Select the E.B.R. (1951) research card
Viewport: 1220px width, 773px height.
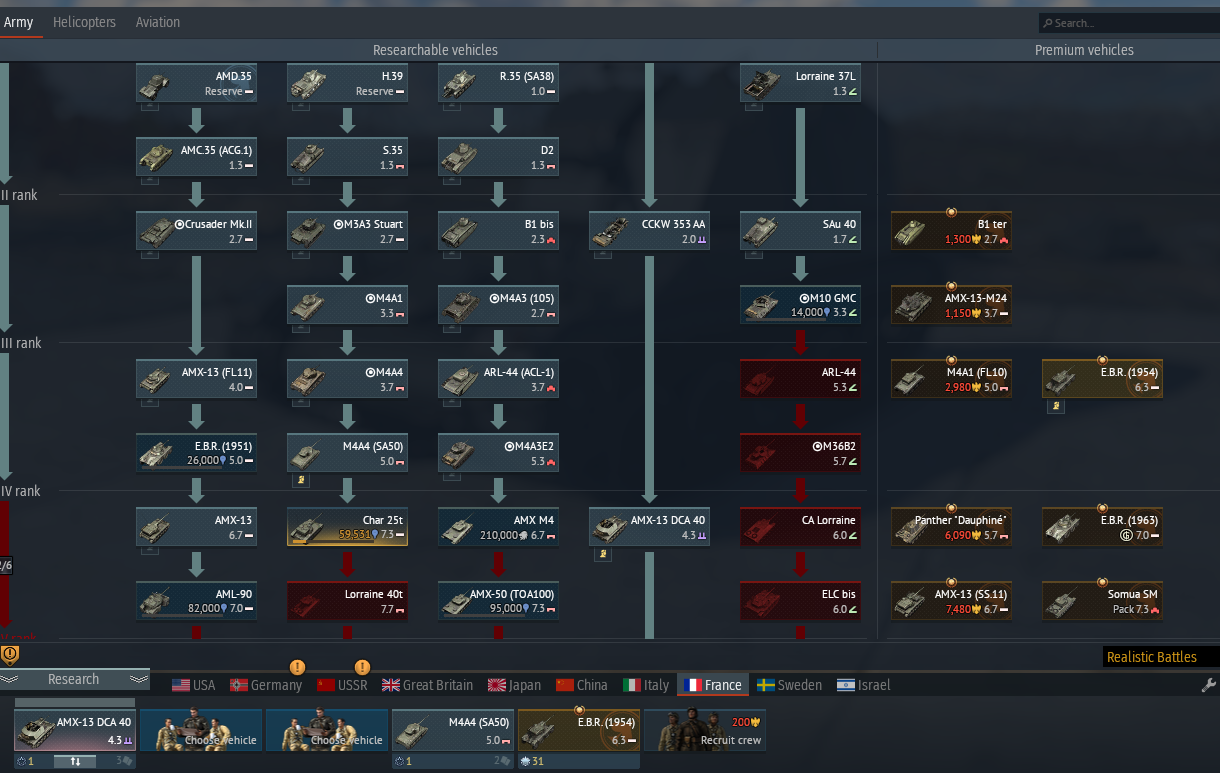tap(197, 453)
